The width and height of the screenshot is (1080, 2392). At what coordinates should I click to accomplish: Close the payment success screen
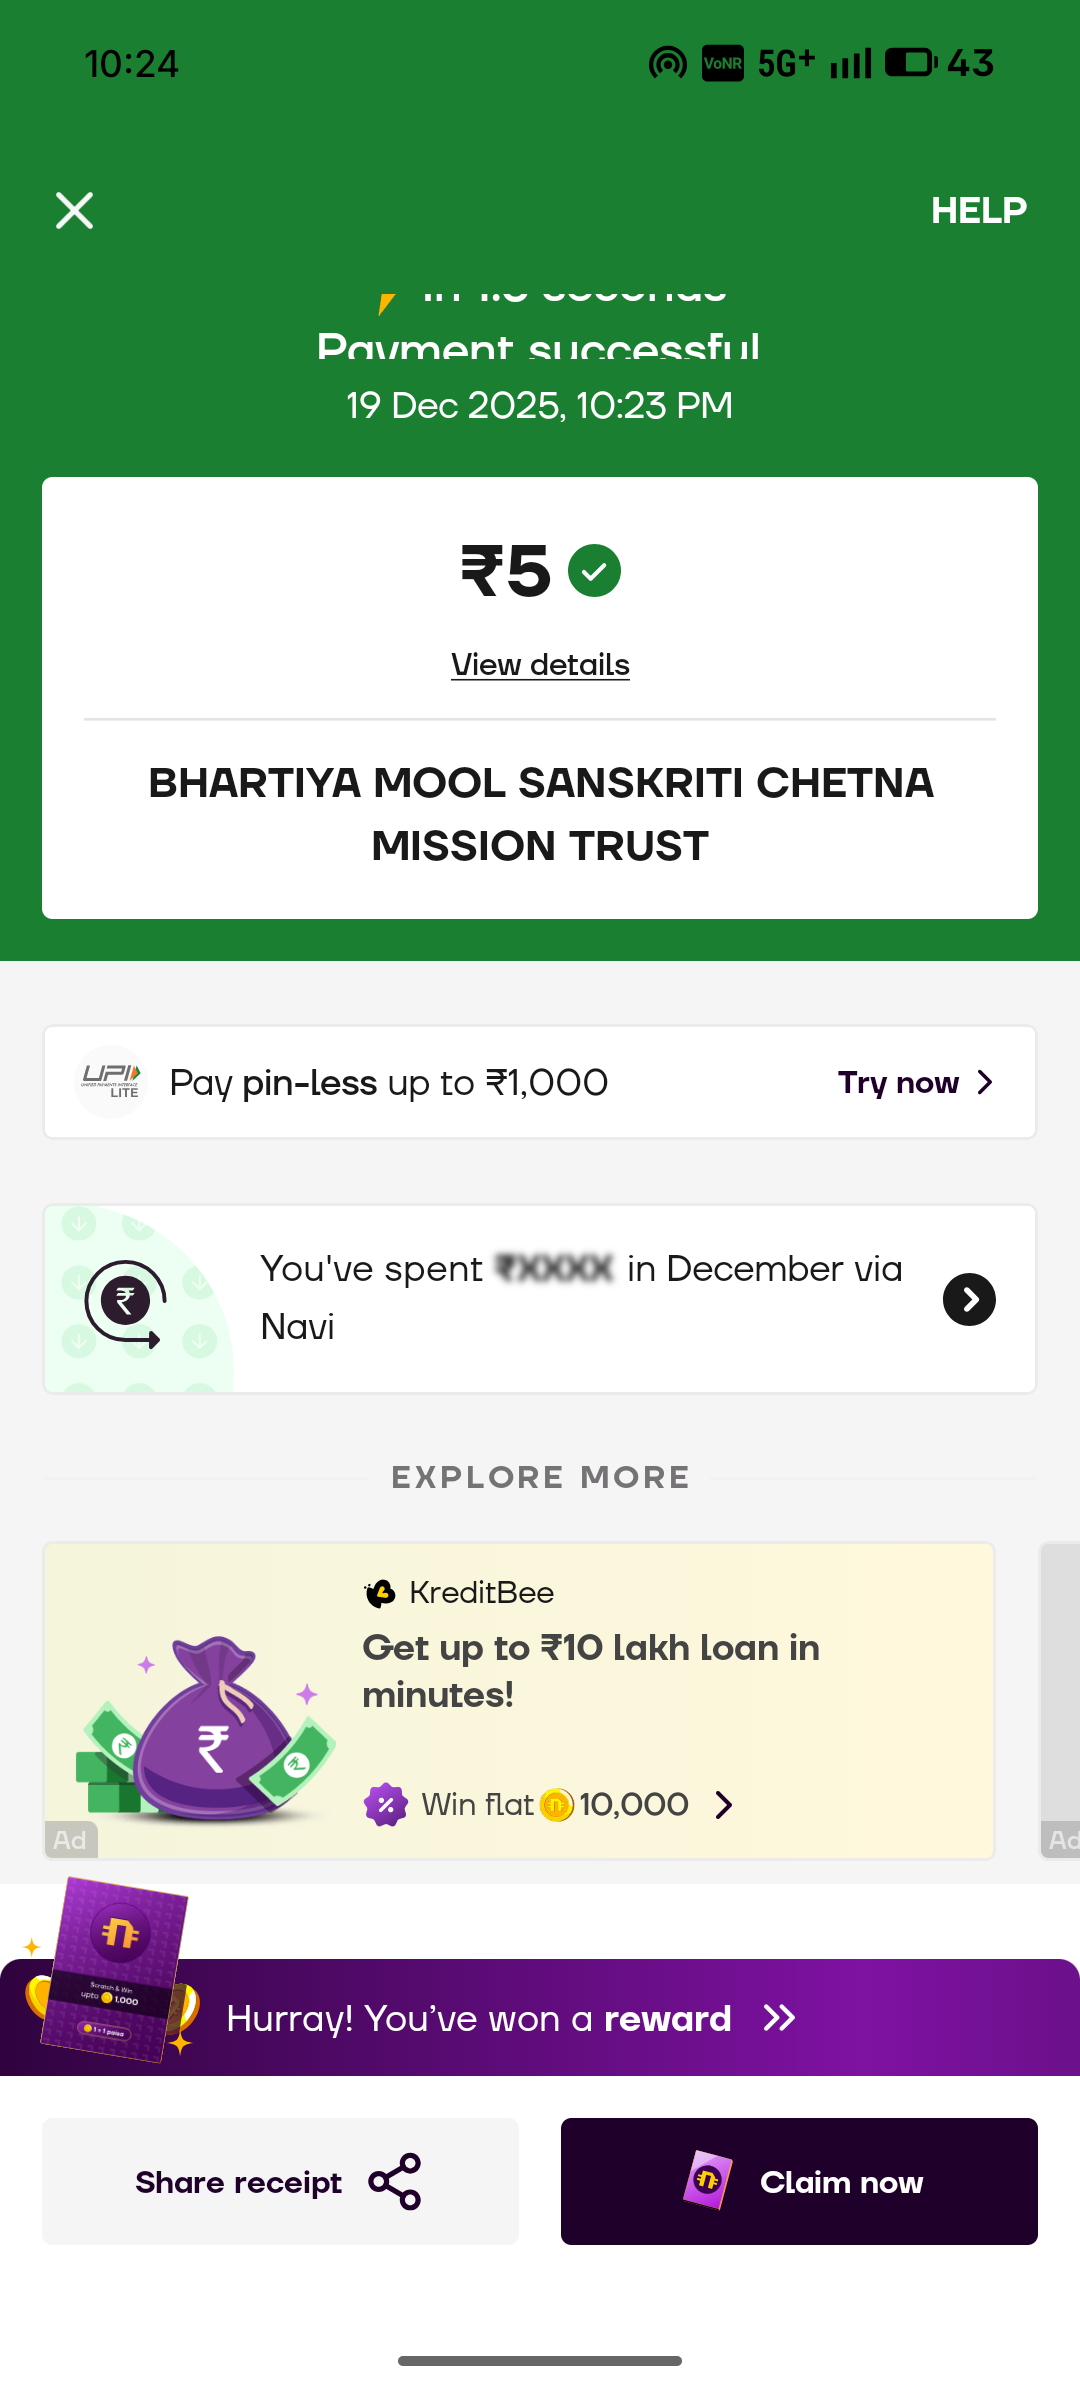point(74,211)
